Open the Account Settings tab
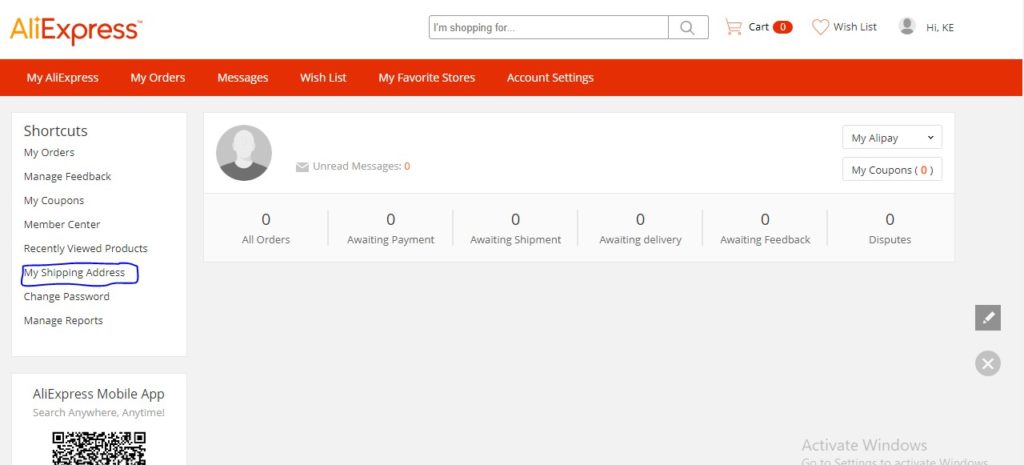Image resolution: width=1024 pixels, height=465 pixels. click(x=550, y=78)
